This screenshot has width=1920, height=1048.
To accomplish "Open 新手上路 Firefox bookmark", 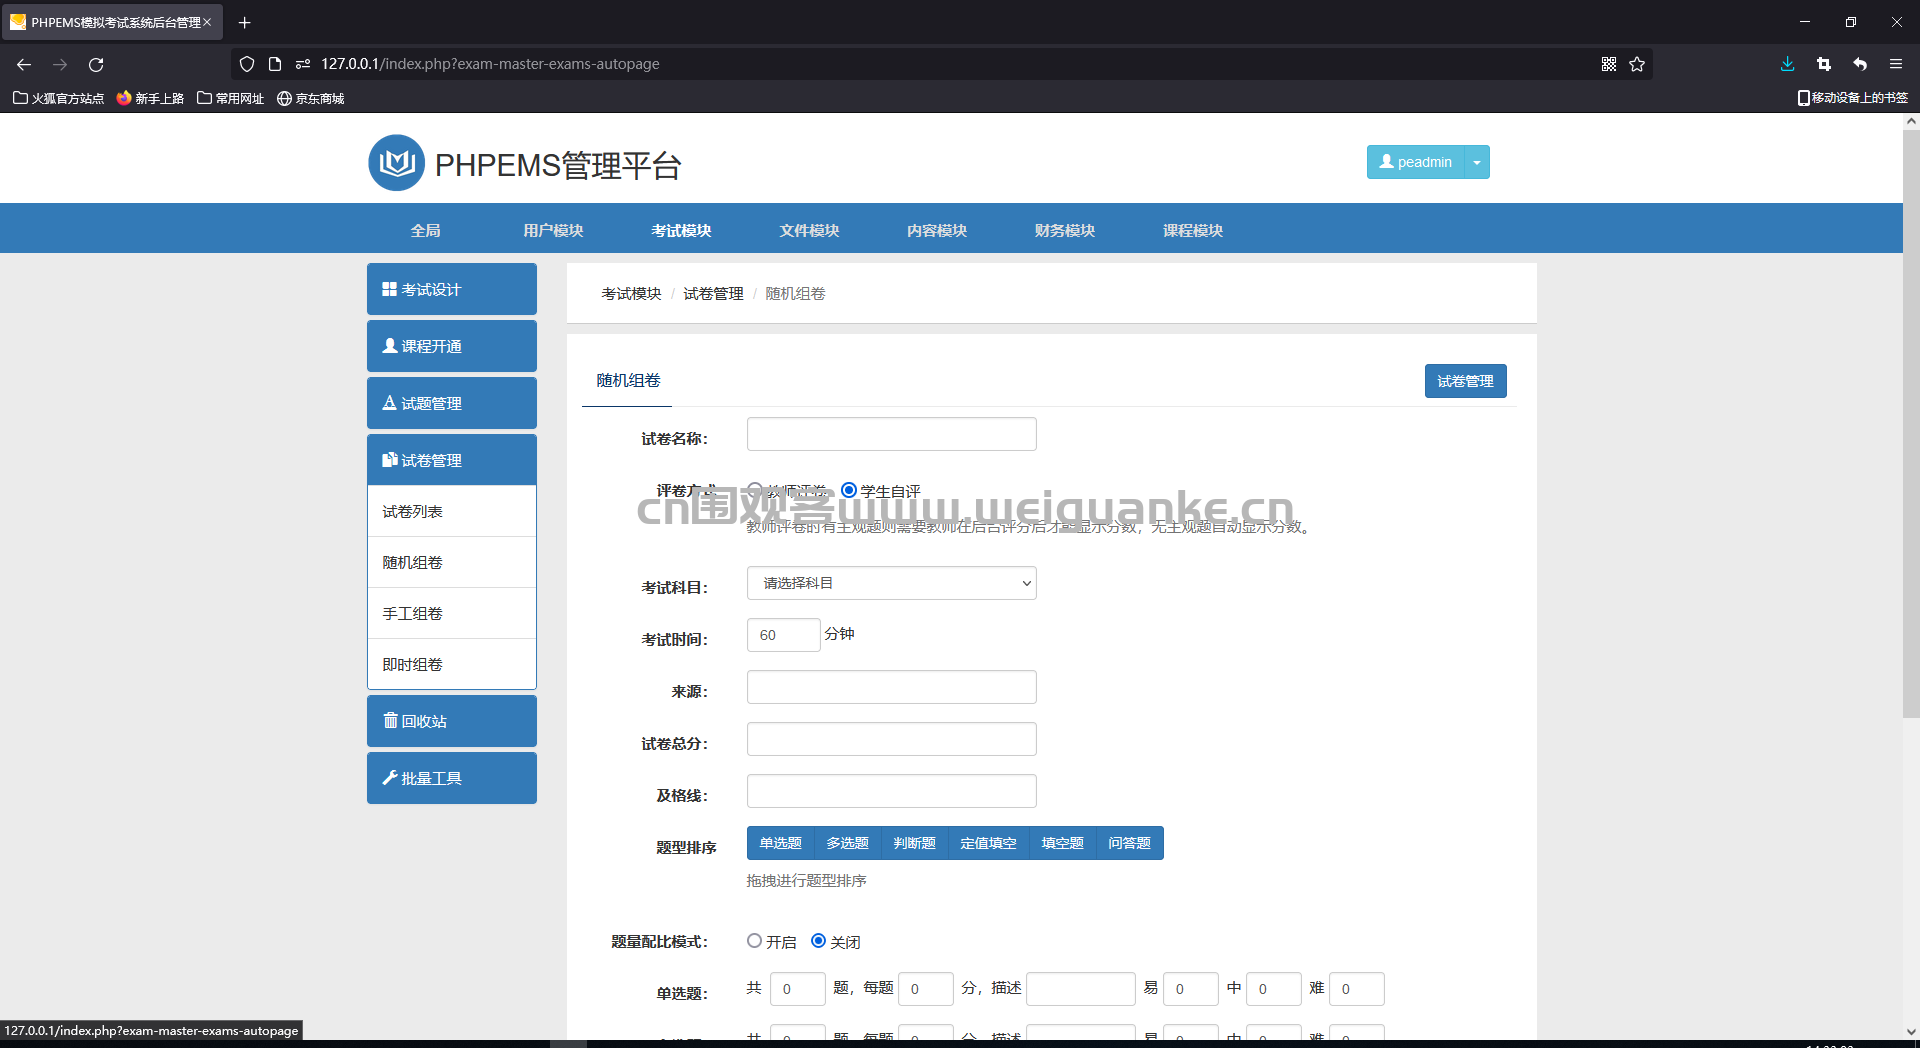I will point(150,98).
